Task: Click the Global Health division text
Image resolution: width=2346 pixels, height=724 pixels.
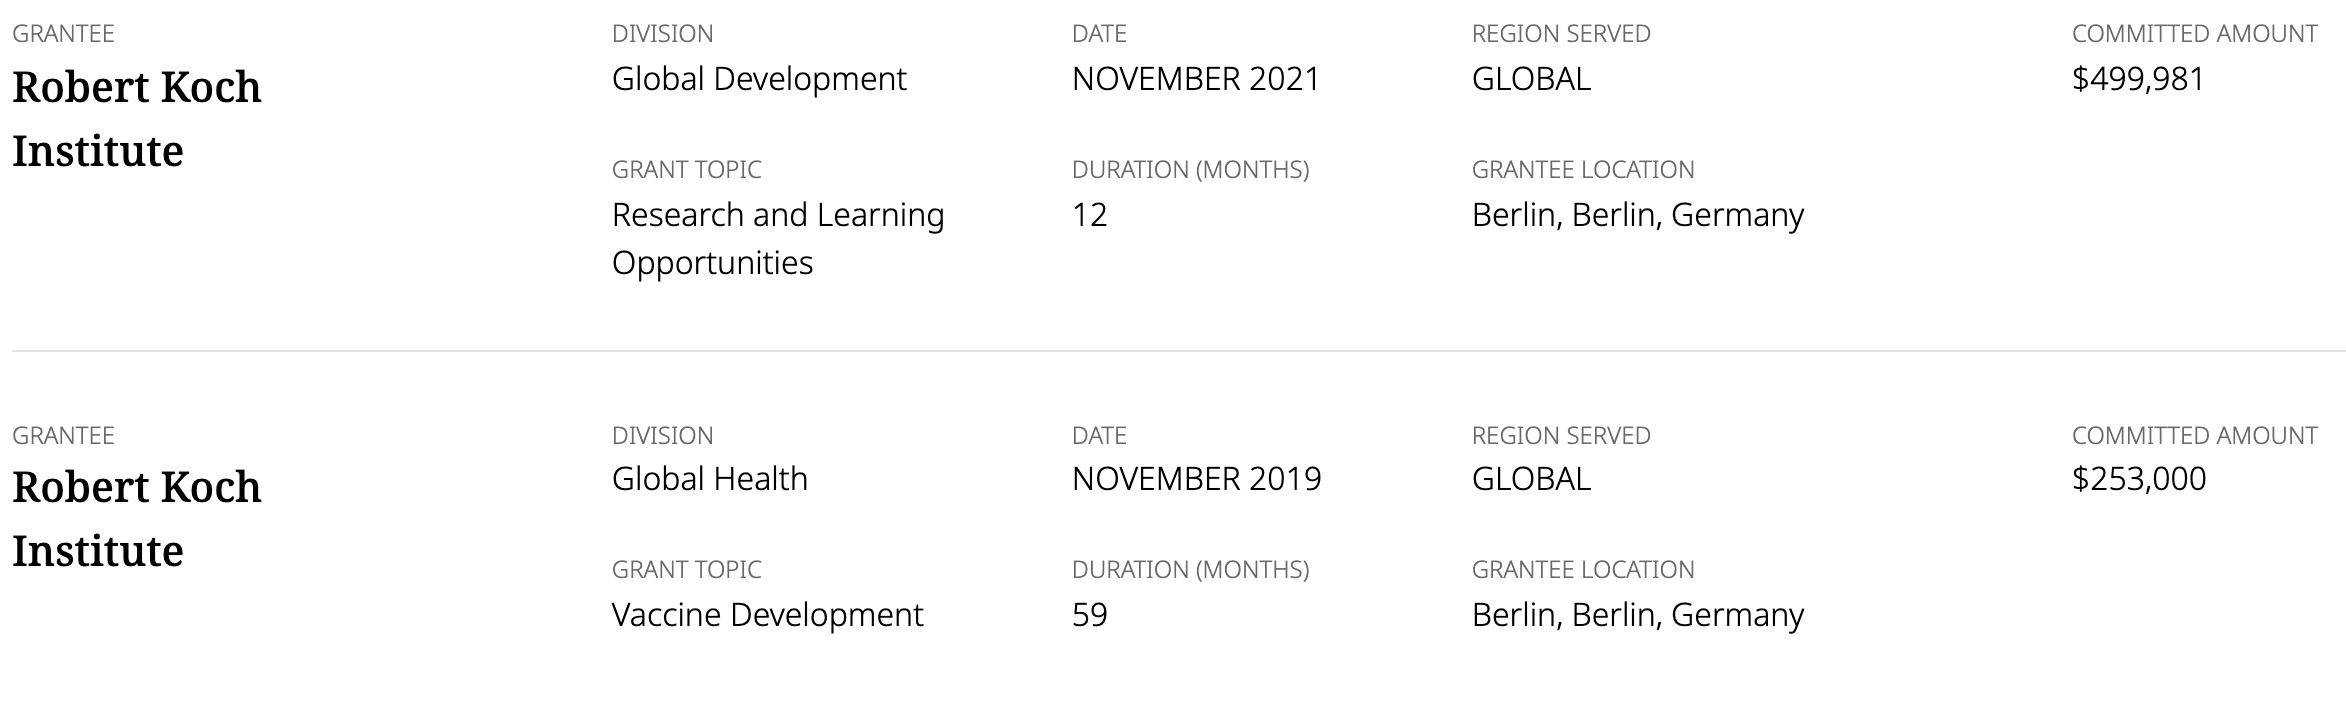Action: click(709, 479)
